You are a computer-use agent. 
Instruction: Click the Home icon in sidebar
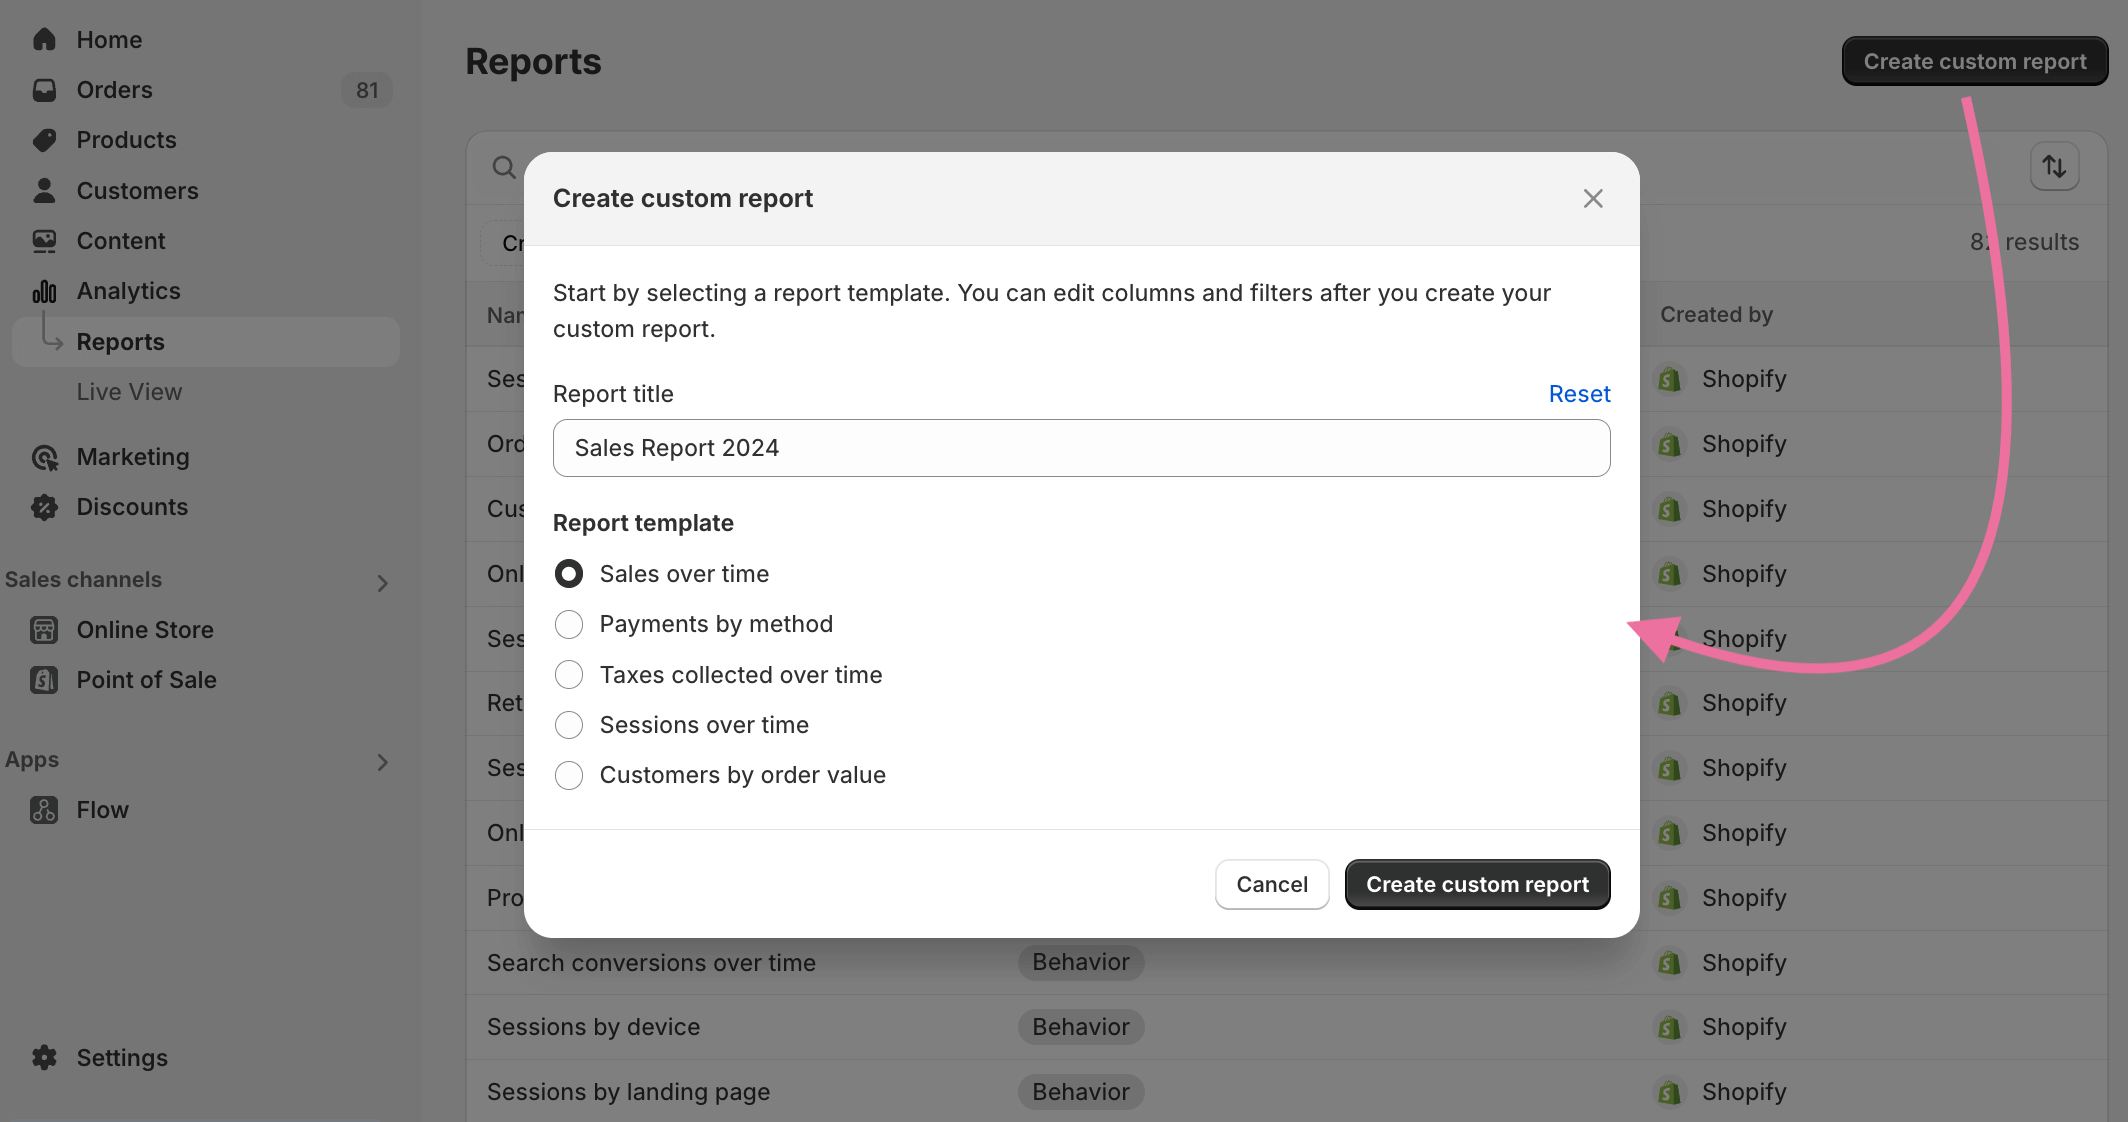44,39
